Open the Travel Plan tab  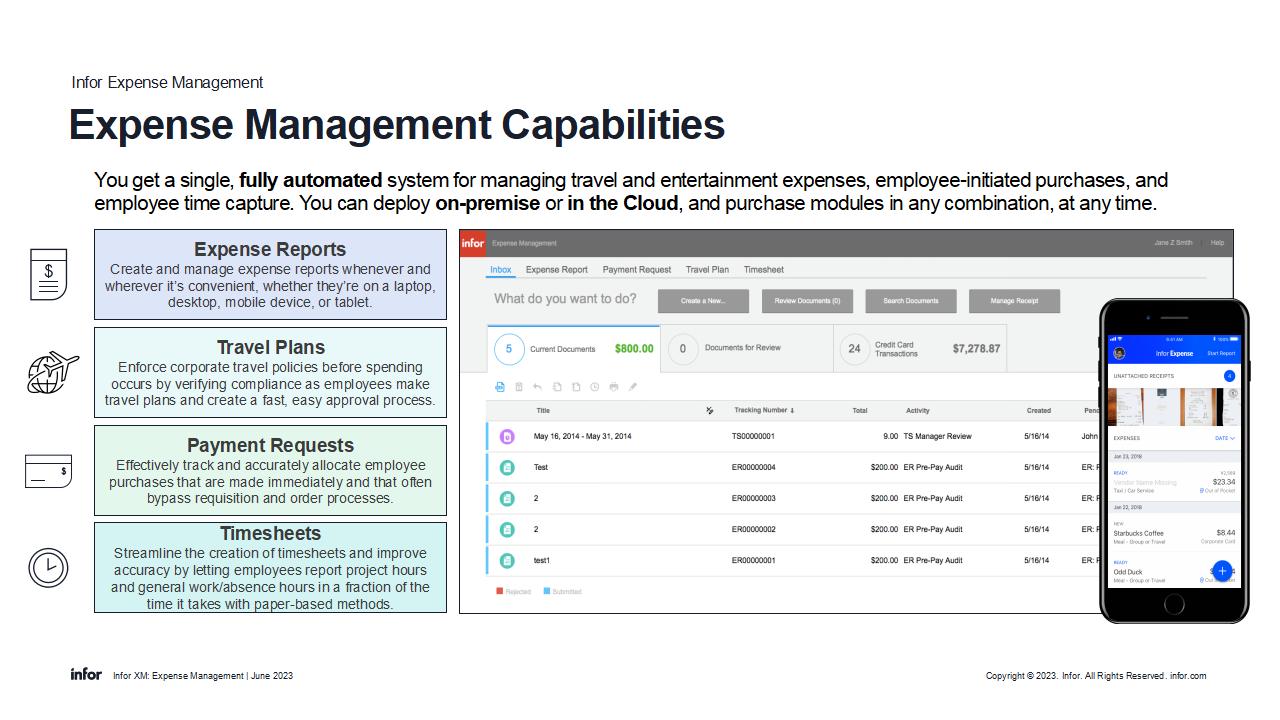coord(707,270)
